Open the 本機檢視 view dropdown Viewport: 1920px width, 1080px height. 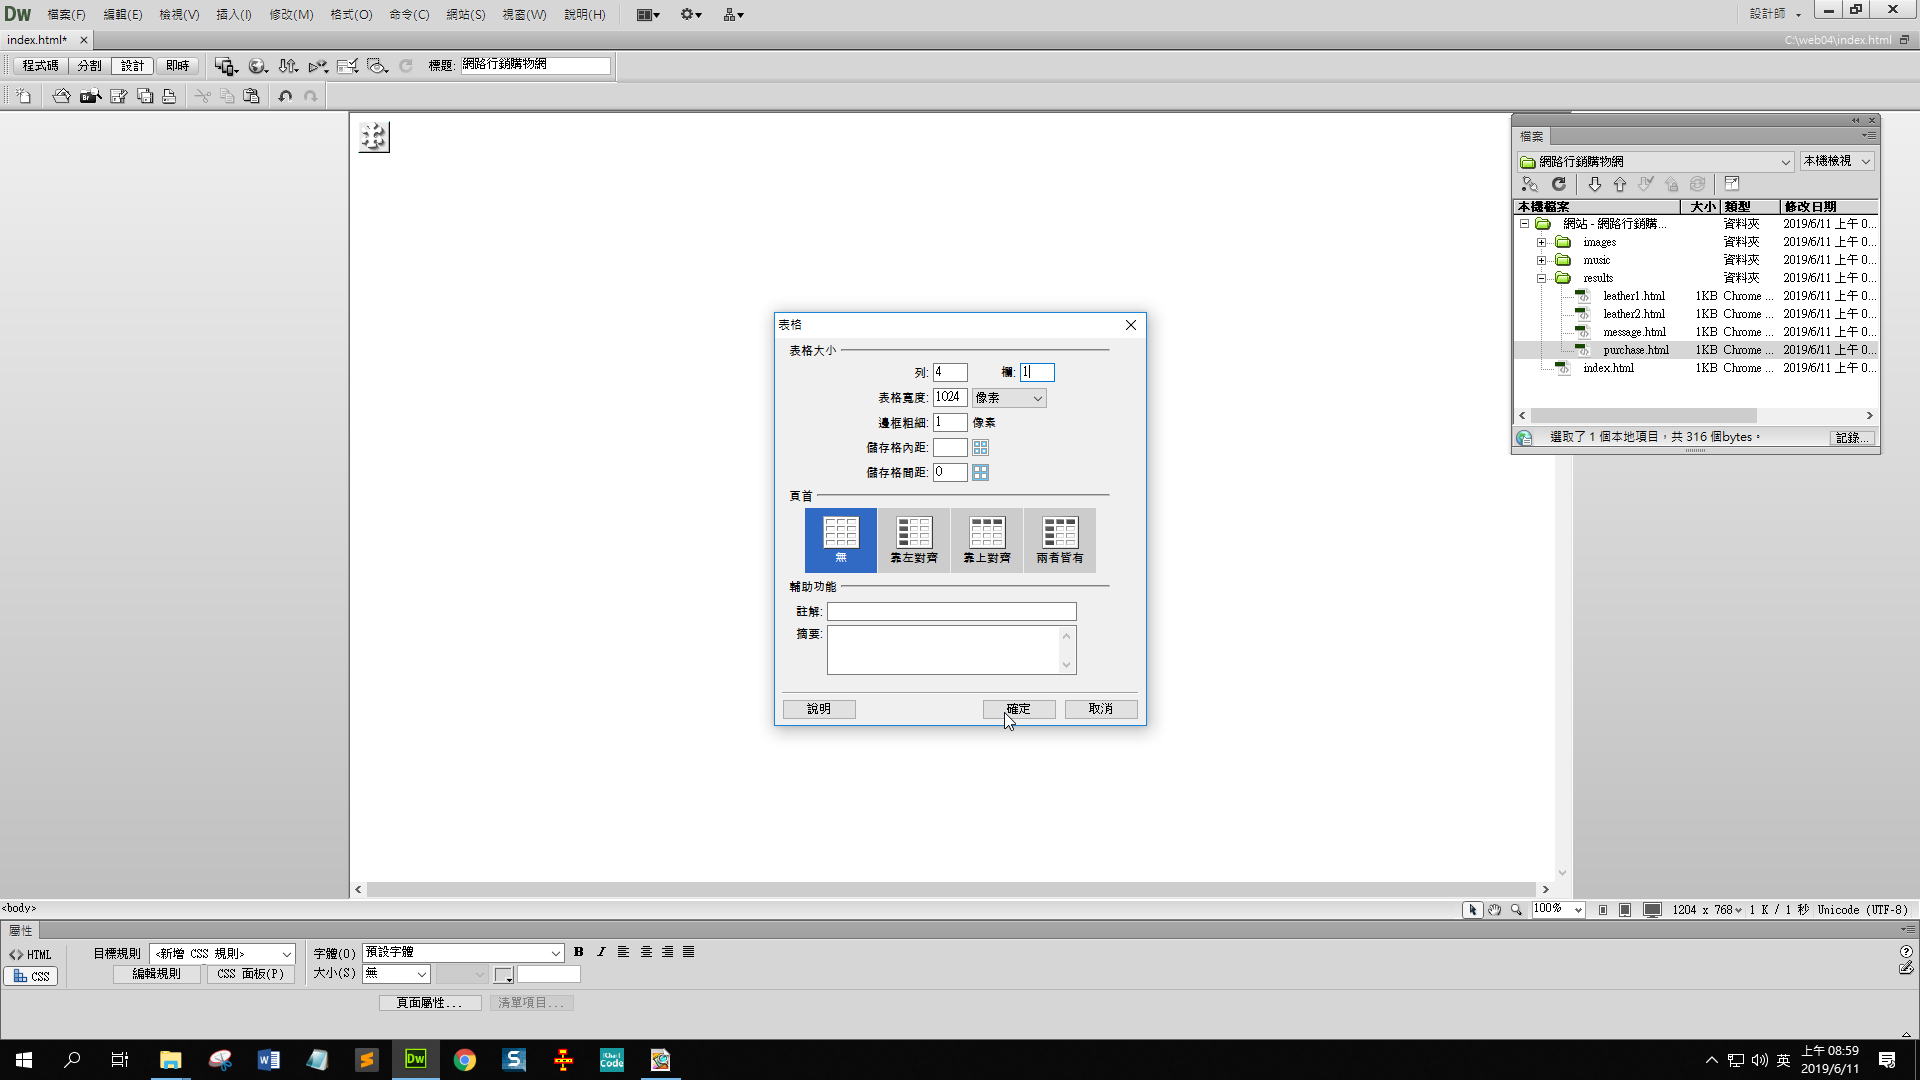(x=1836, y=161)
